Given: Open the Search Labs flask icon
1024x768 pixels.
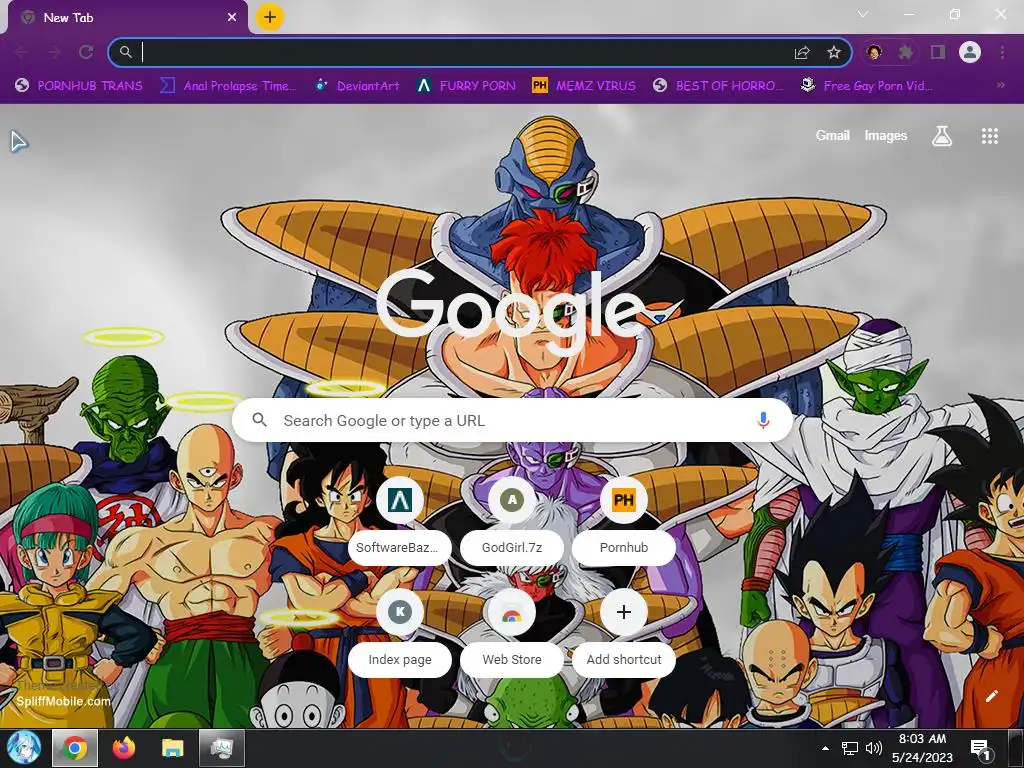Looking at the screenshot, I should (941, 136).
